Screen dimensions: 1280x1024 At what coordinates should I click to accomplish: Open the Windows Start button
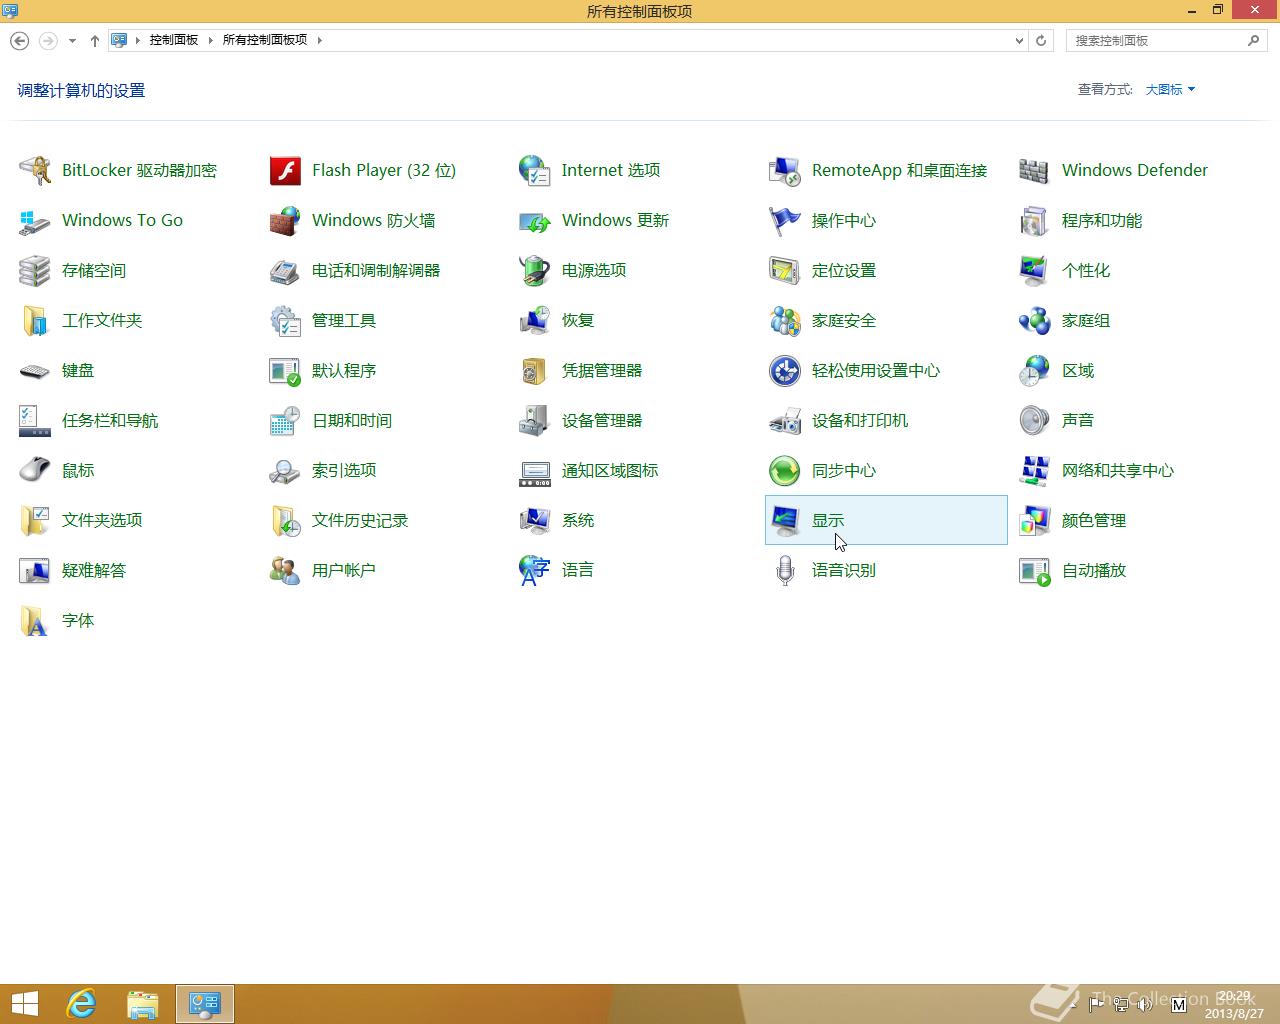(25, 1004)
